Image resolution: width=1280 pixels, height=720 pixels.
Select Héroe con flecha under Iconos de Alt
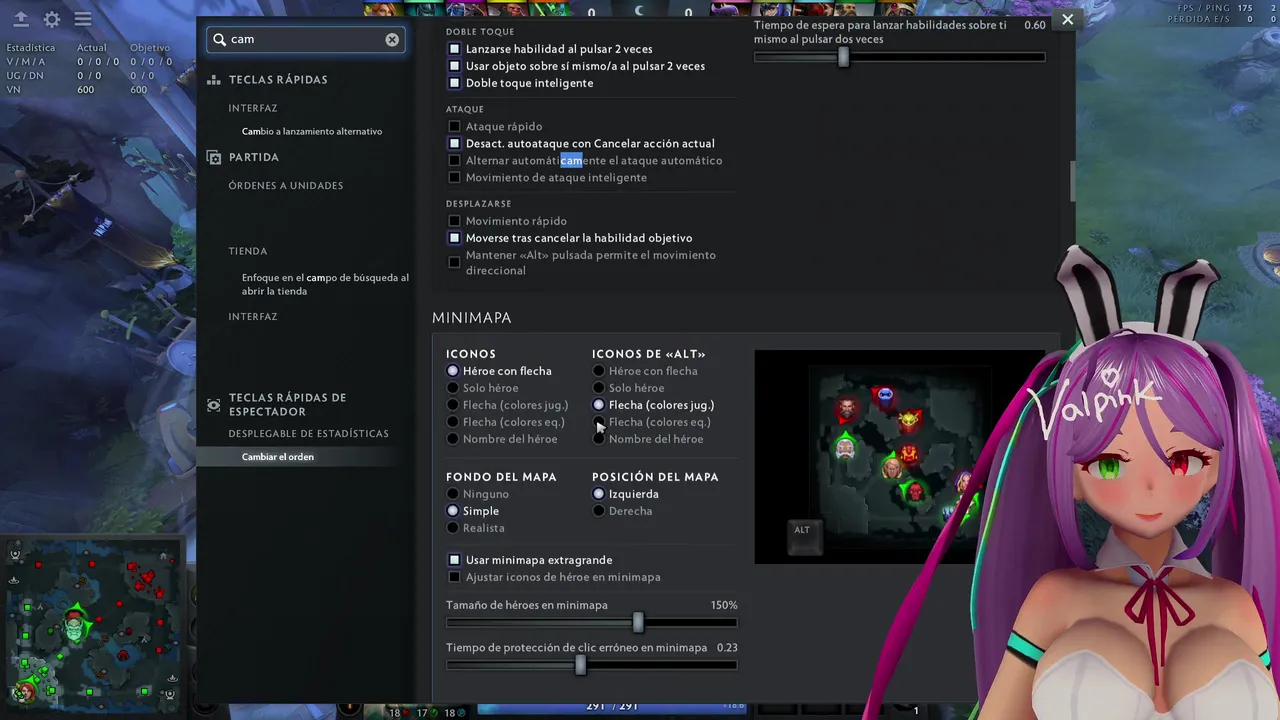(x=599, y=371)
